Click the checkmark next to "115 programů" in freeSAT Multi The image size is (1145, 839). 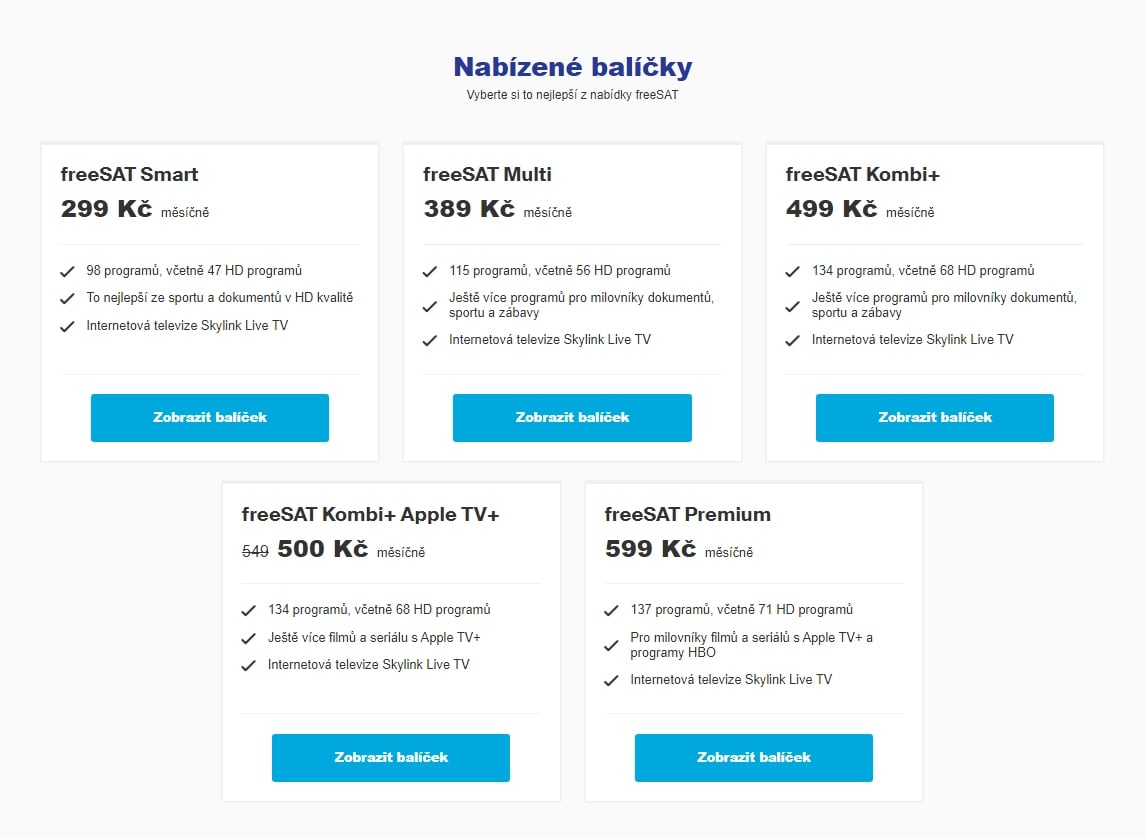[x=430, y=270]
